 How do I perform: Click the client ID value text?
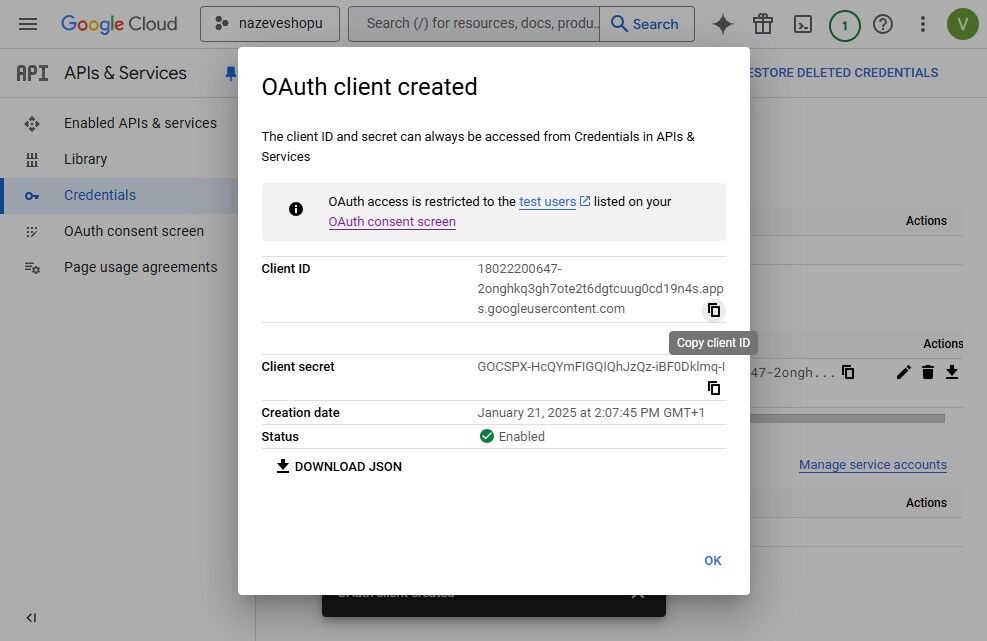point(600,288)
